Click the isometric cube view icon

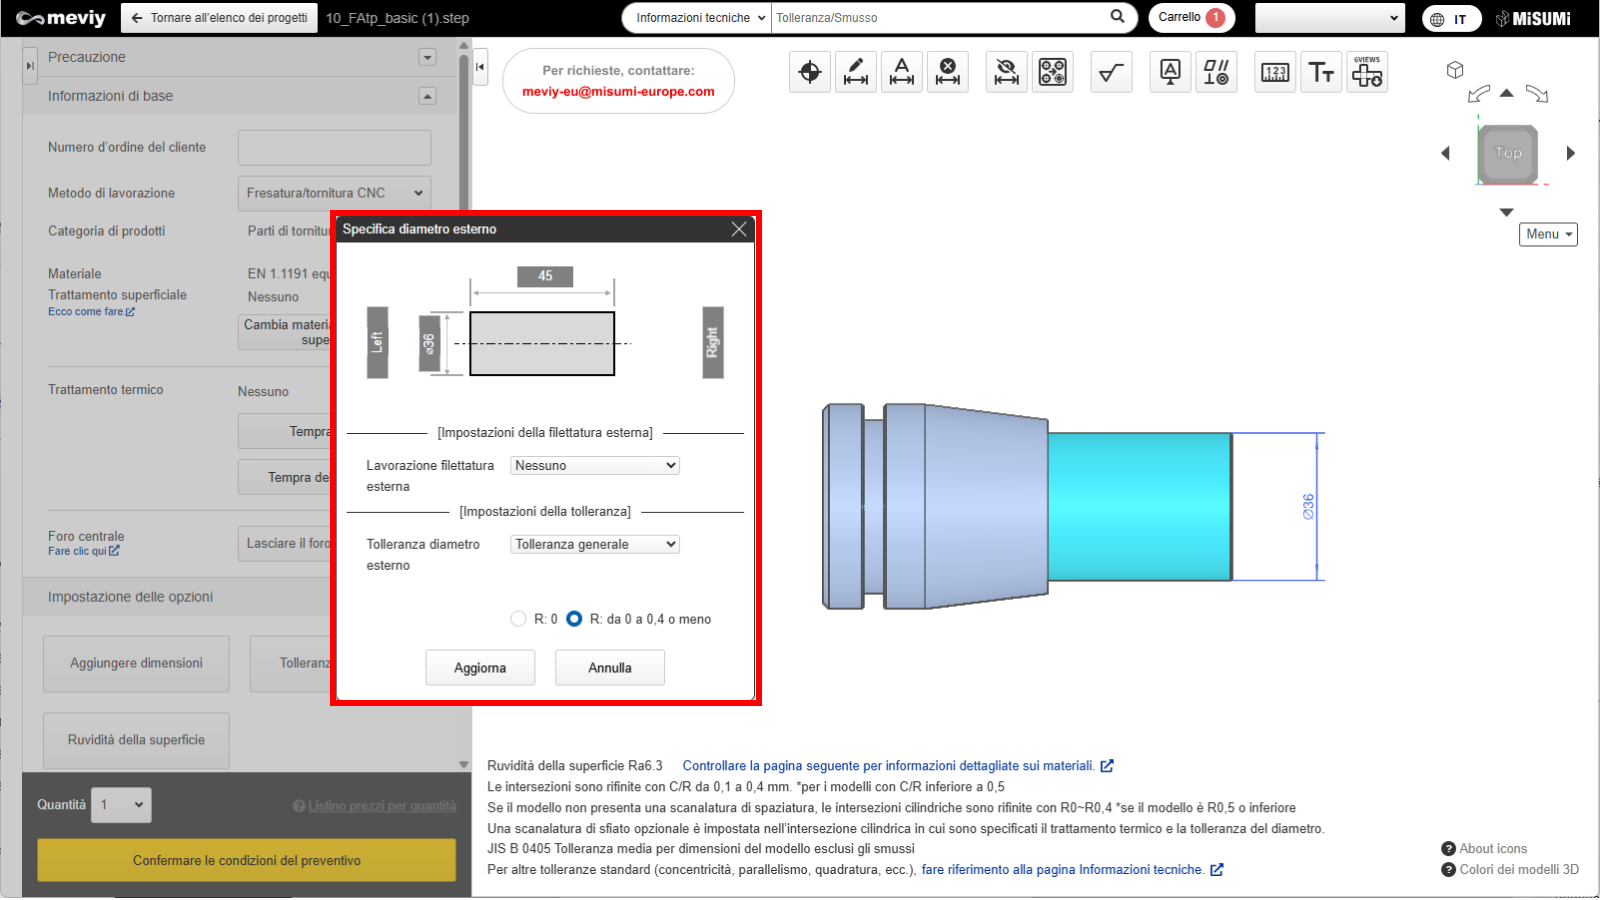tap(1455, 70)
